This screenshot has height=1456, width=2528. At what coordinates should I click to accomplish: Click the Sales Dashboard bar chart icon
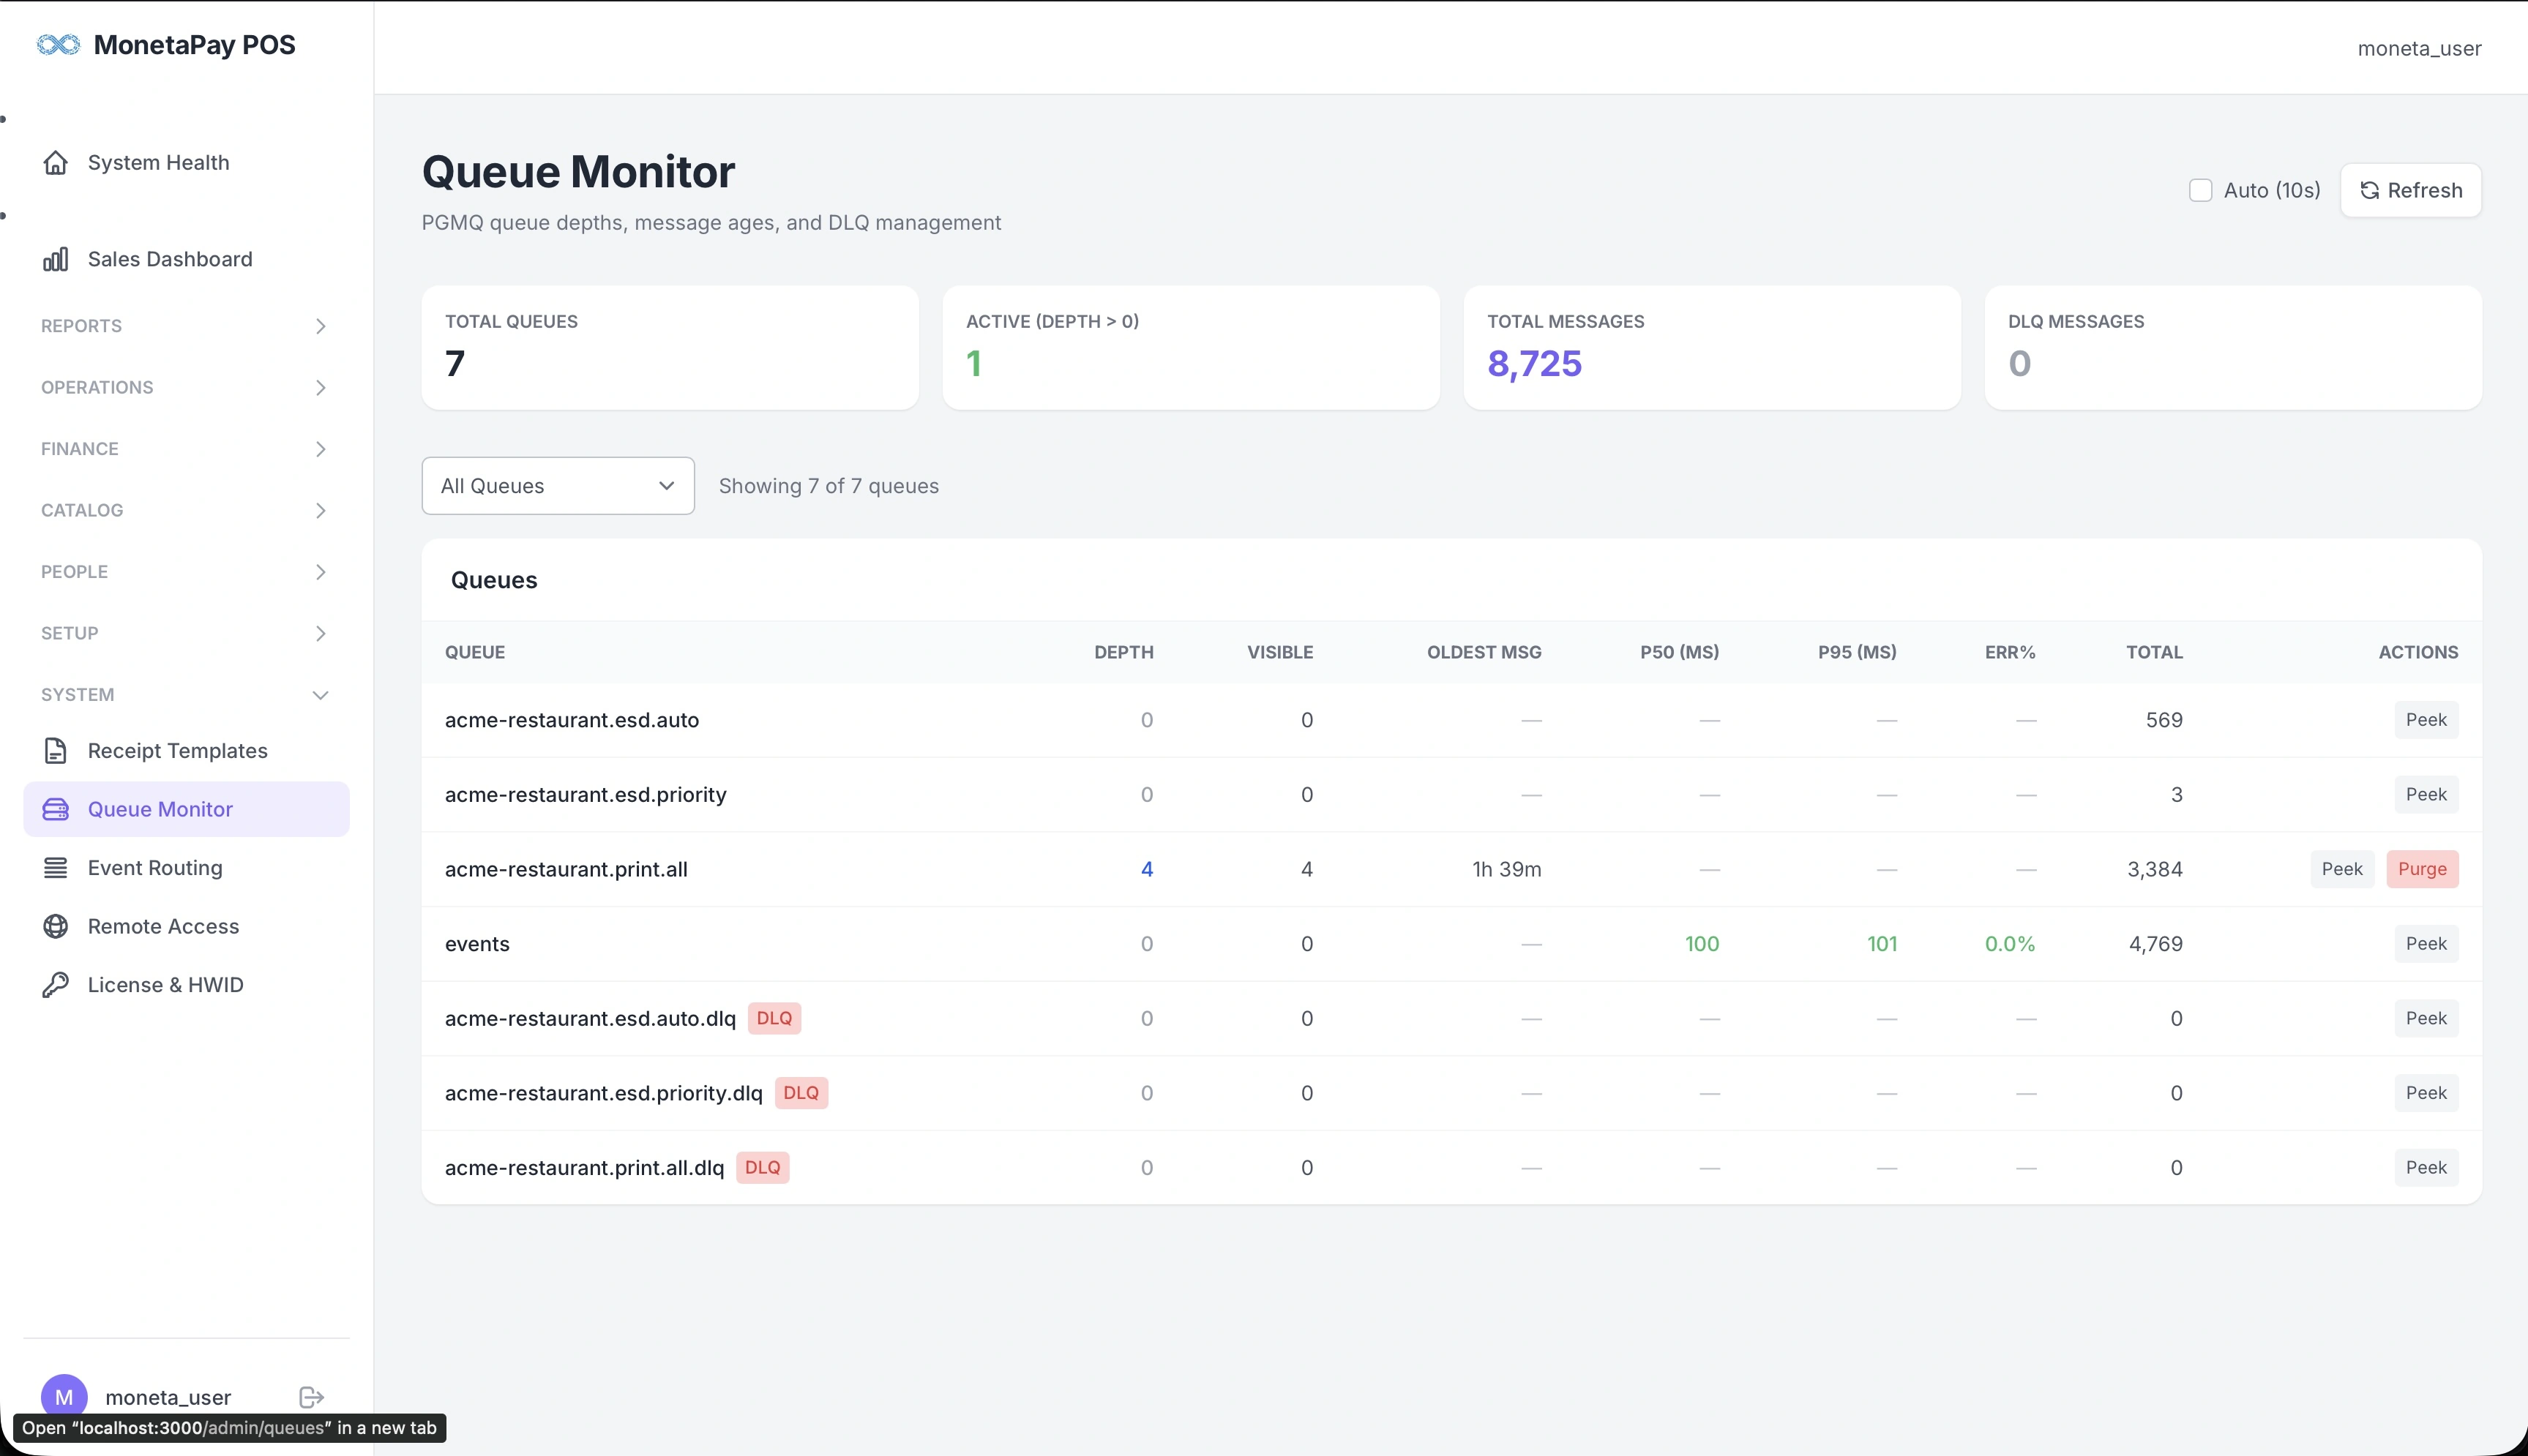pos(56,259)
